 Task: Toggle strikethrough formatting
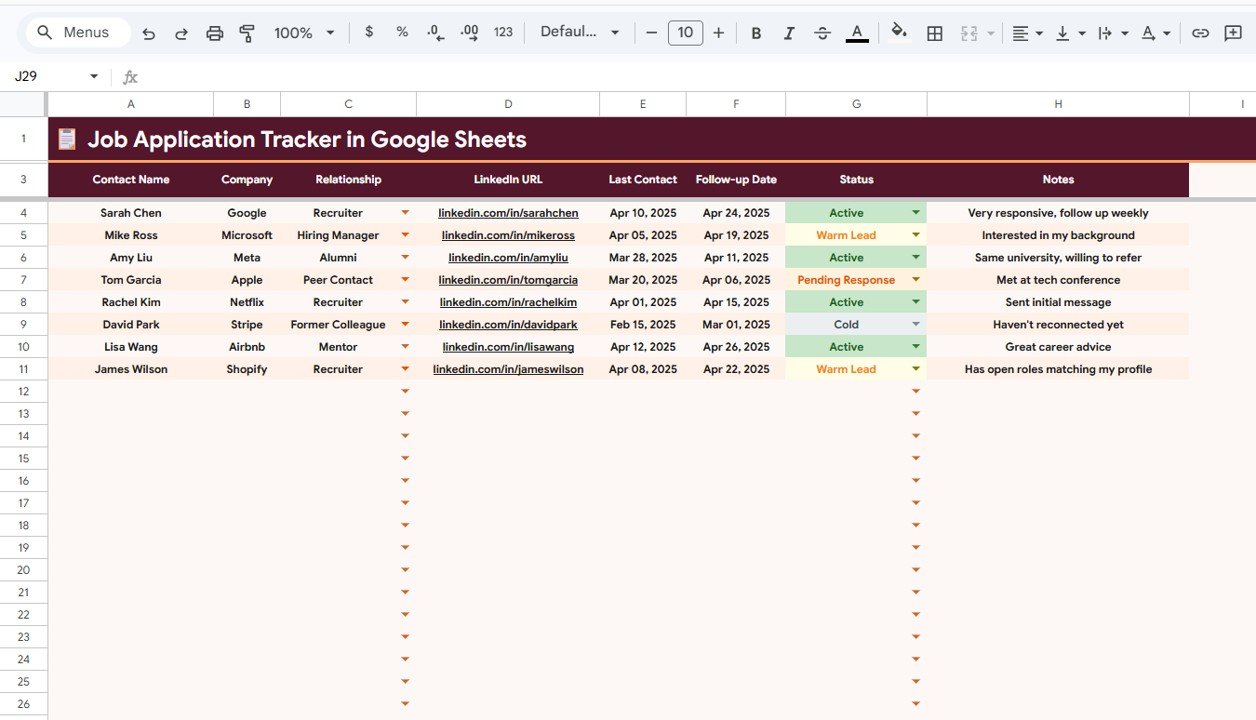pos(822,32)
